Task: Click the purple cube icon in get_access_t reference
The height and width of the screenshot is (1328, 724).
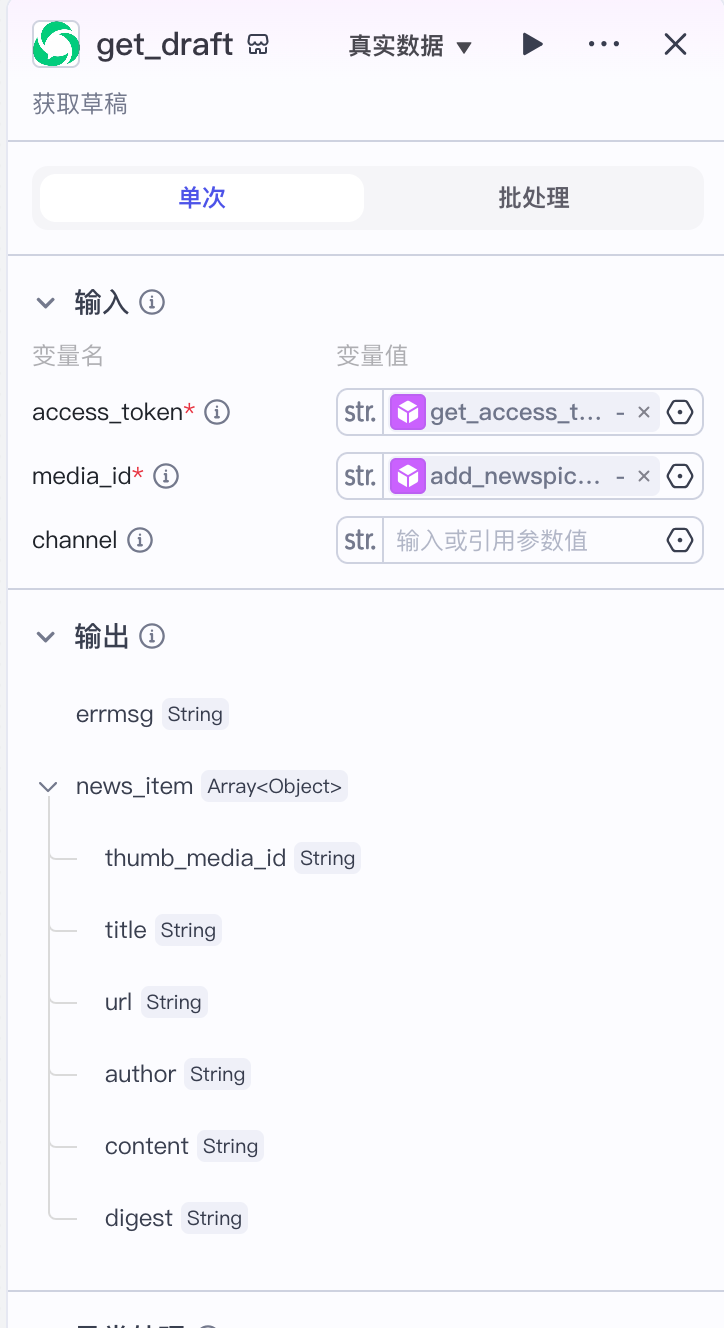Action: pos(408,411)
